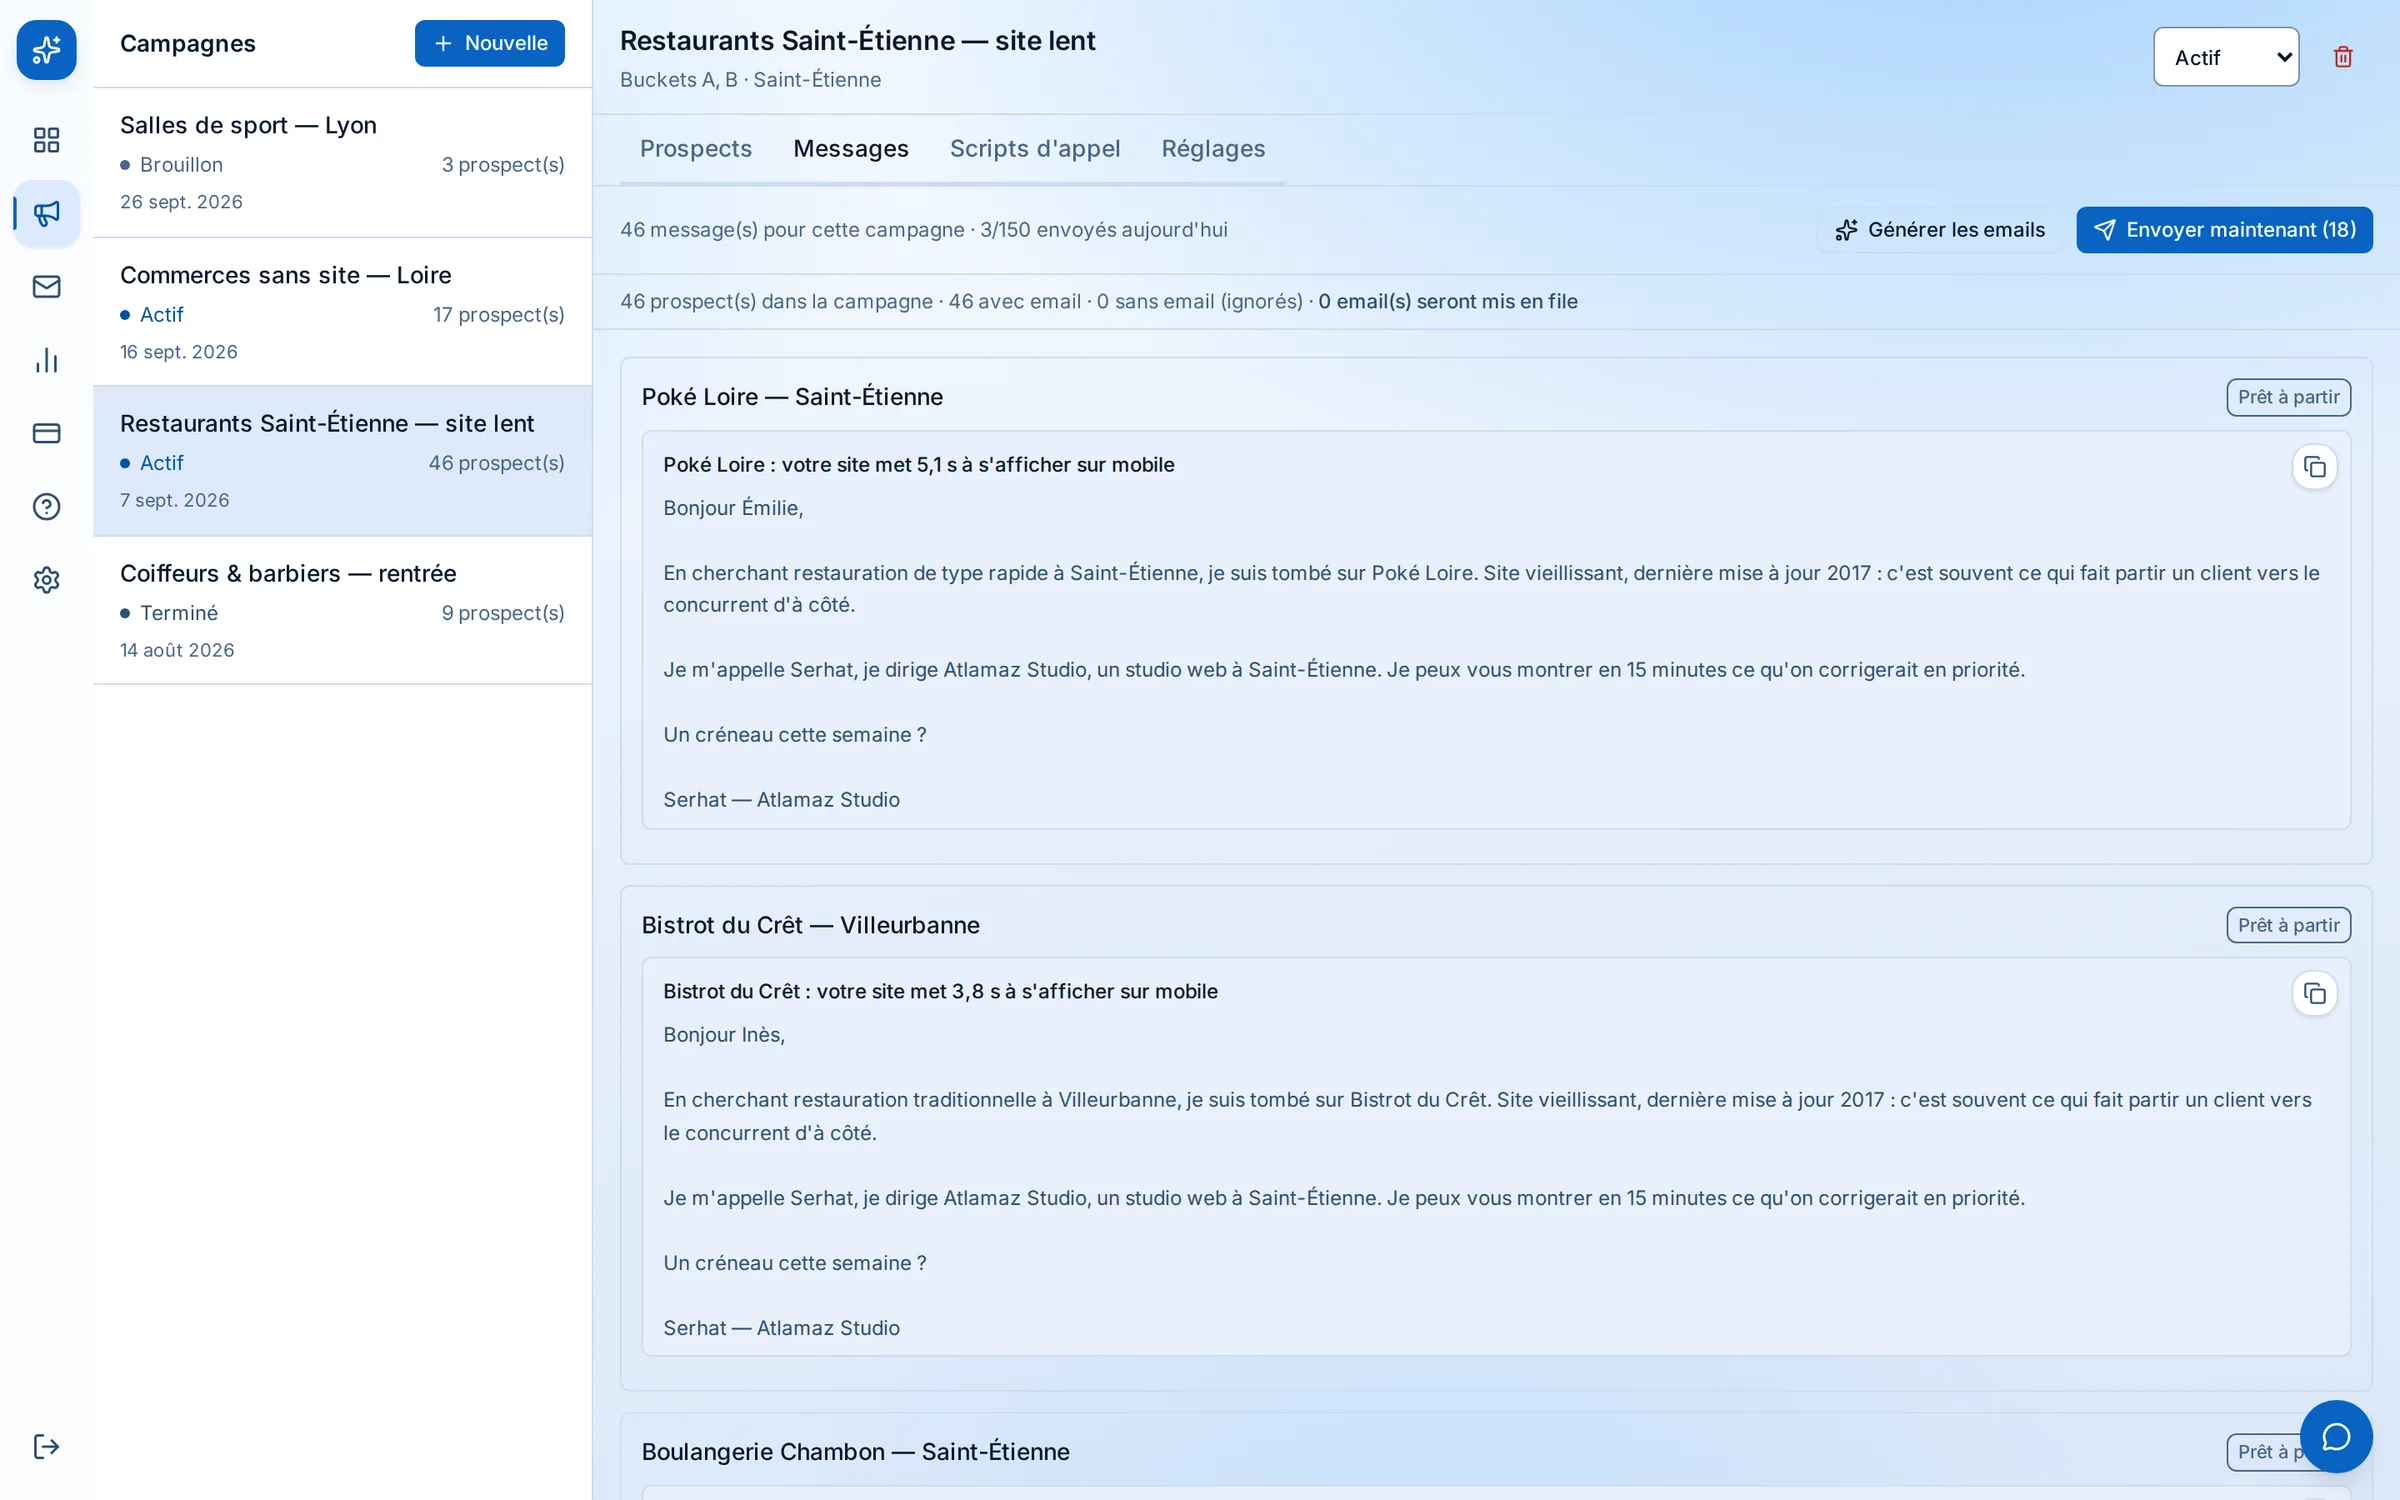2400x1500 pixels.
Task: Click the Brouillon status label
Action: click(181, 165)
